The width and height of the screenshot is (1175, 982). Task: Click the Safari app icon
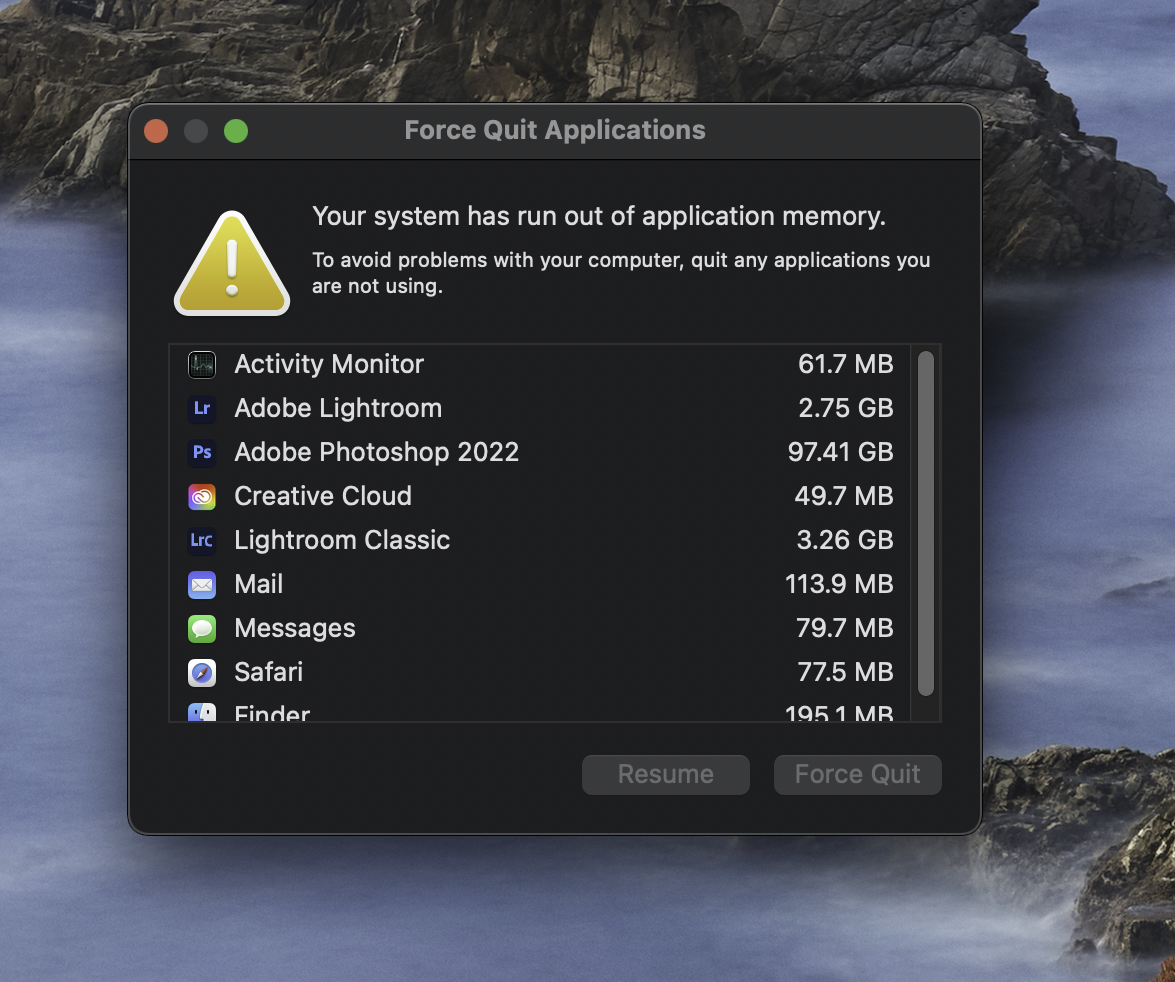[x=202, y=672]
